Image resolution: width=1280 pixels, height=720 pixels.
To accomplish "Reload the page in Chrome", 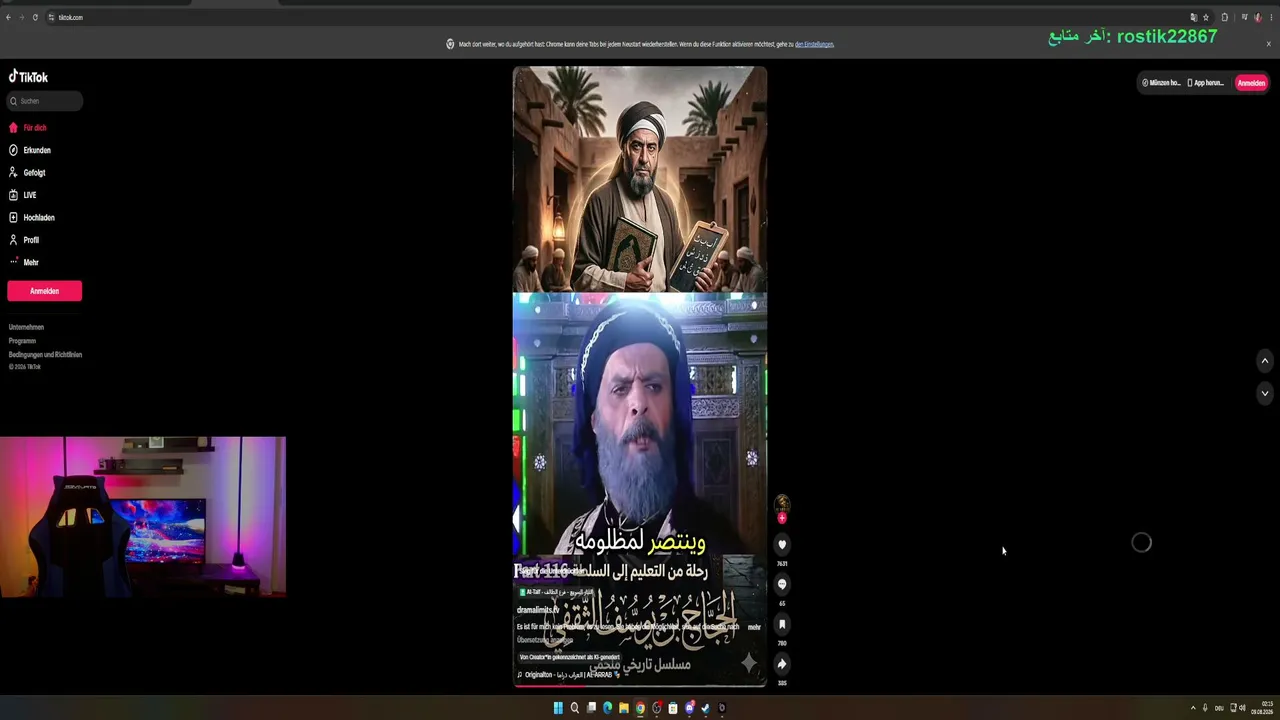I will pos(35,17).
